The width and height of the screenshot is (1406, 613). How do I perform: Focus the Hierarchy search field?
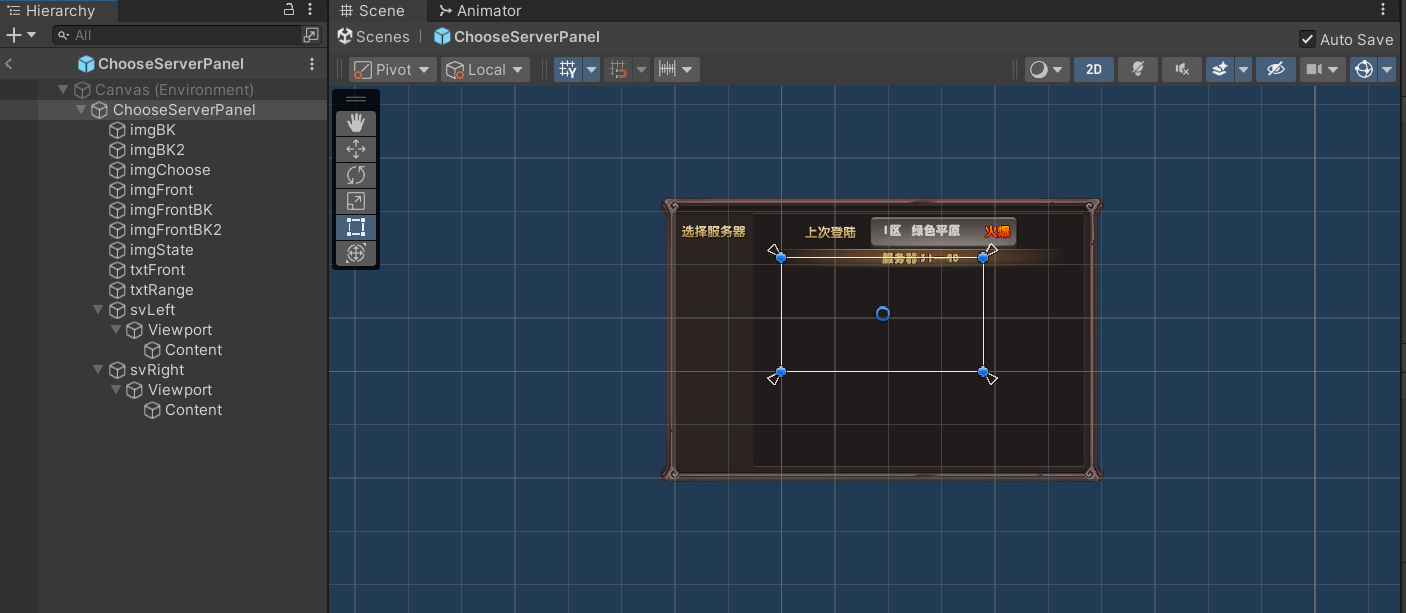175,35
